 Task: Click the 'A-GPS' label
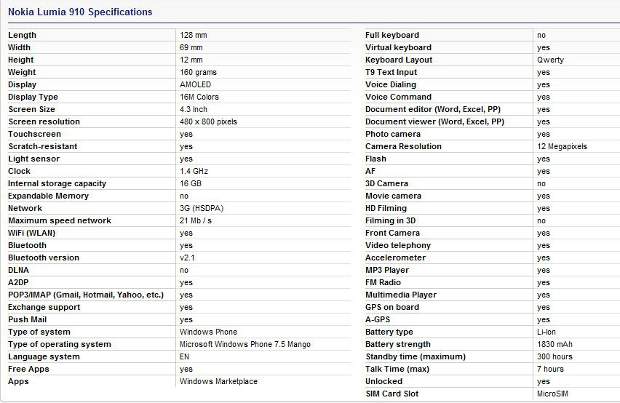click(x=378, y=320)
